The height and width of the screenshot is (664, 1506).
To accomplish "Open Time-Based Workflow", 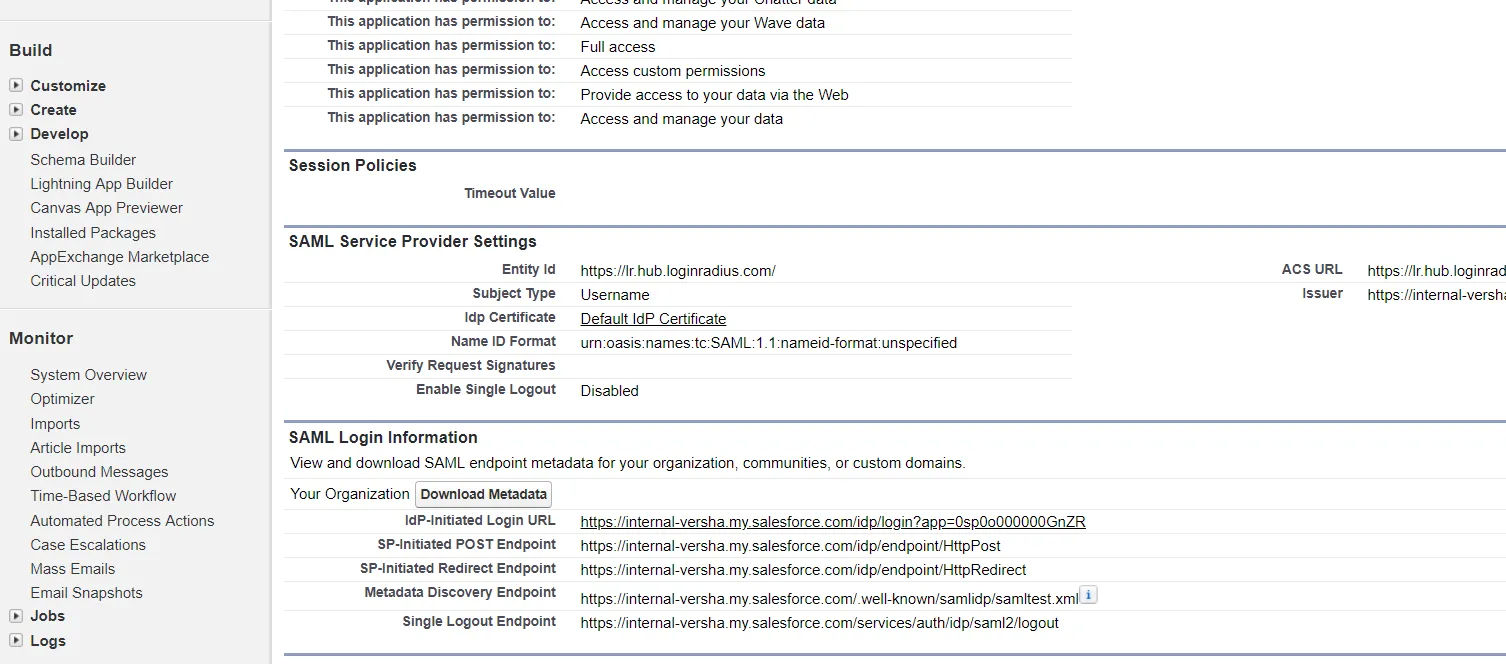I will [x=103, y=495].
